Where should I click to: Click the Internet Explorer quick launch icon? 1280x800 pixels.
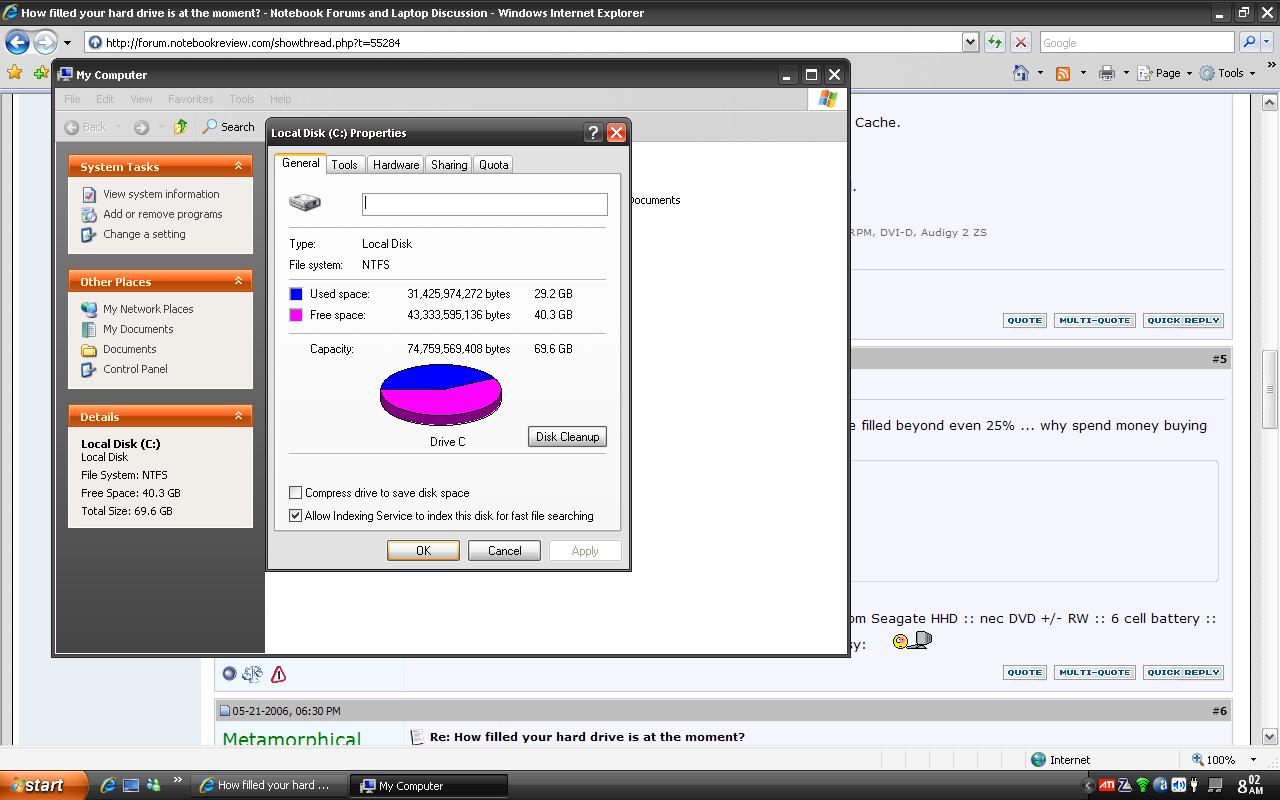coord(108,785)
